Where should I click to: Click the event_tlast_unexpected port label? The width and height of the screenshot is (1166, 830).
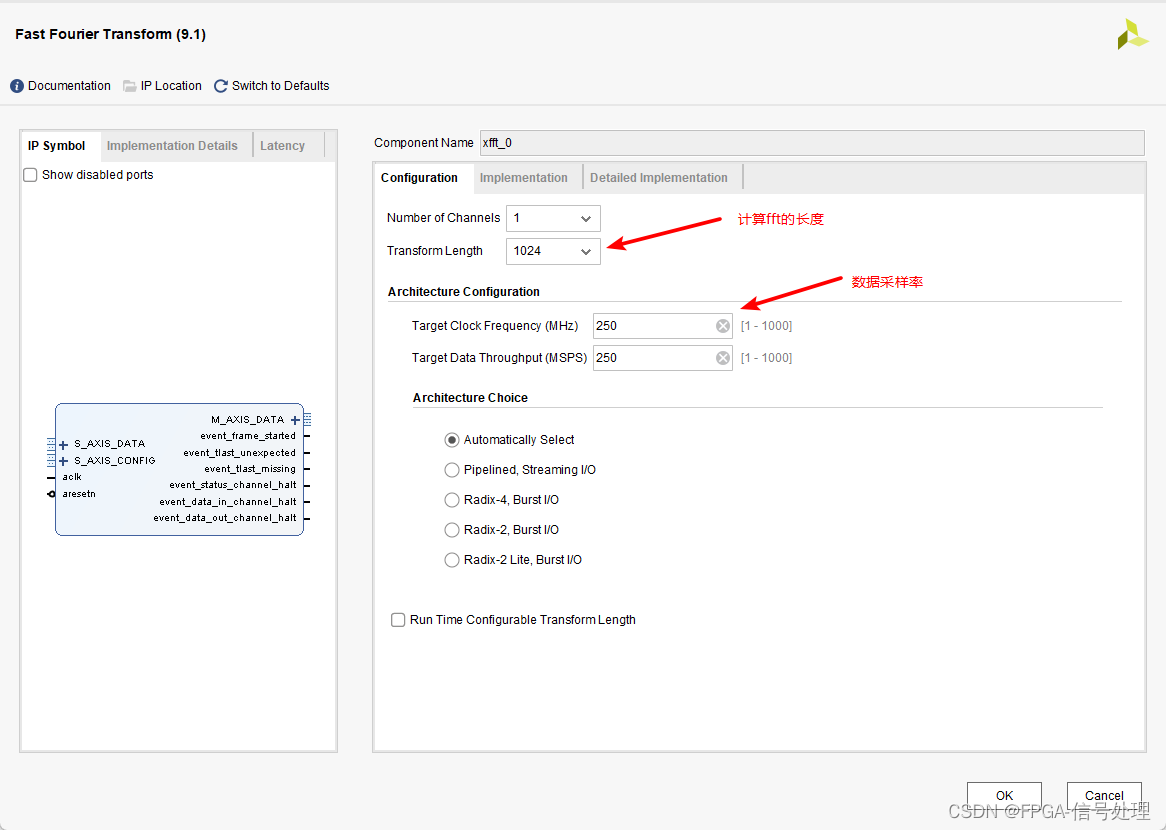point(239,453)
